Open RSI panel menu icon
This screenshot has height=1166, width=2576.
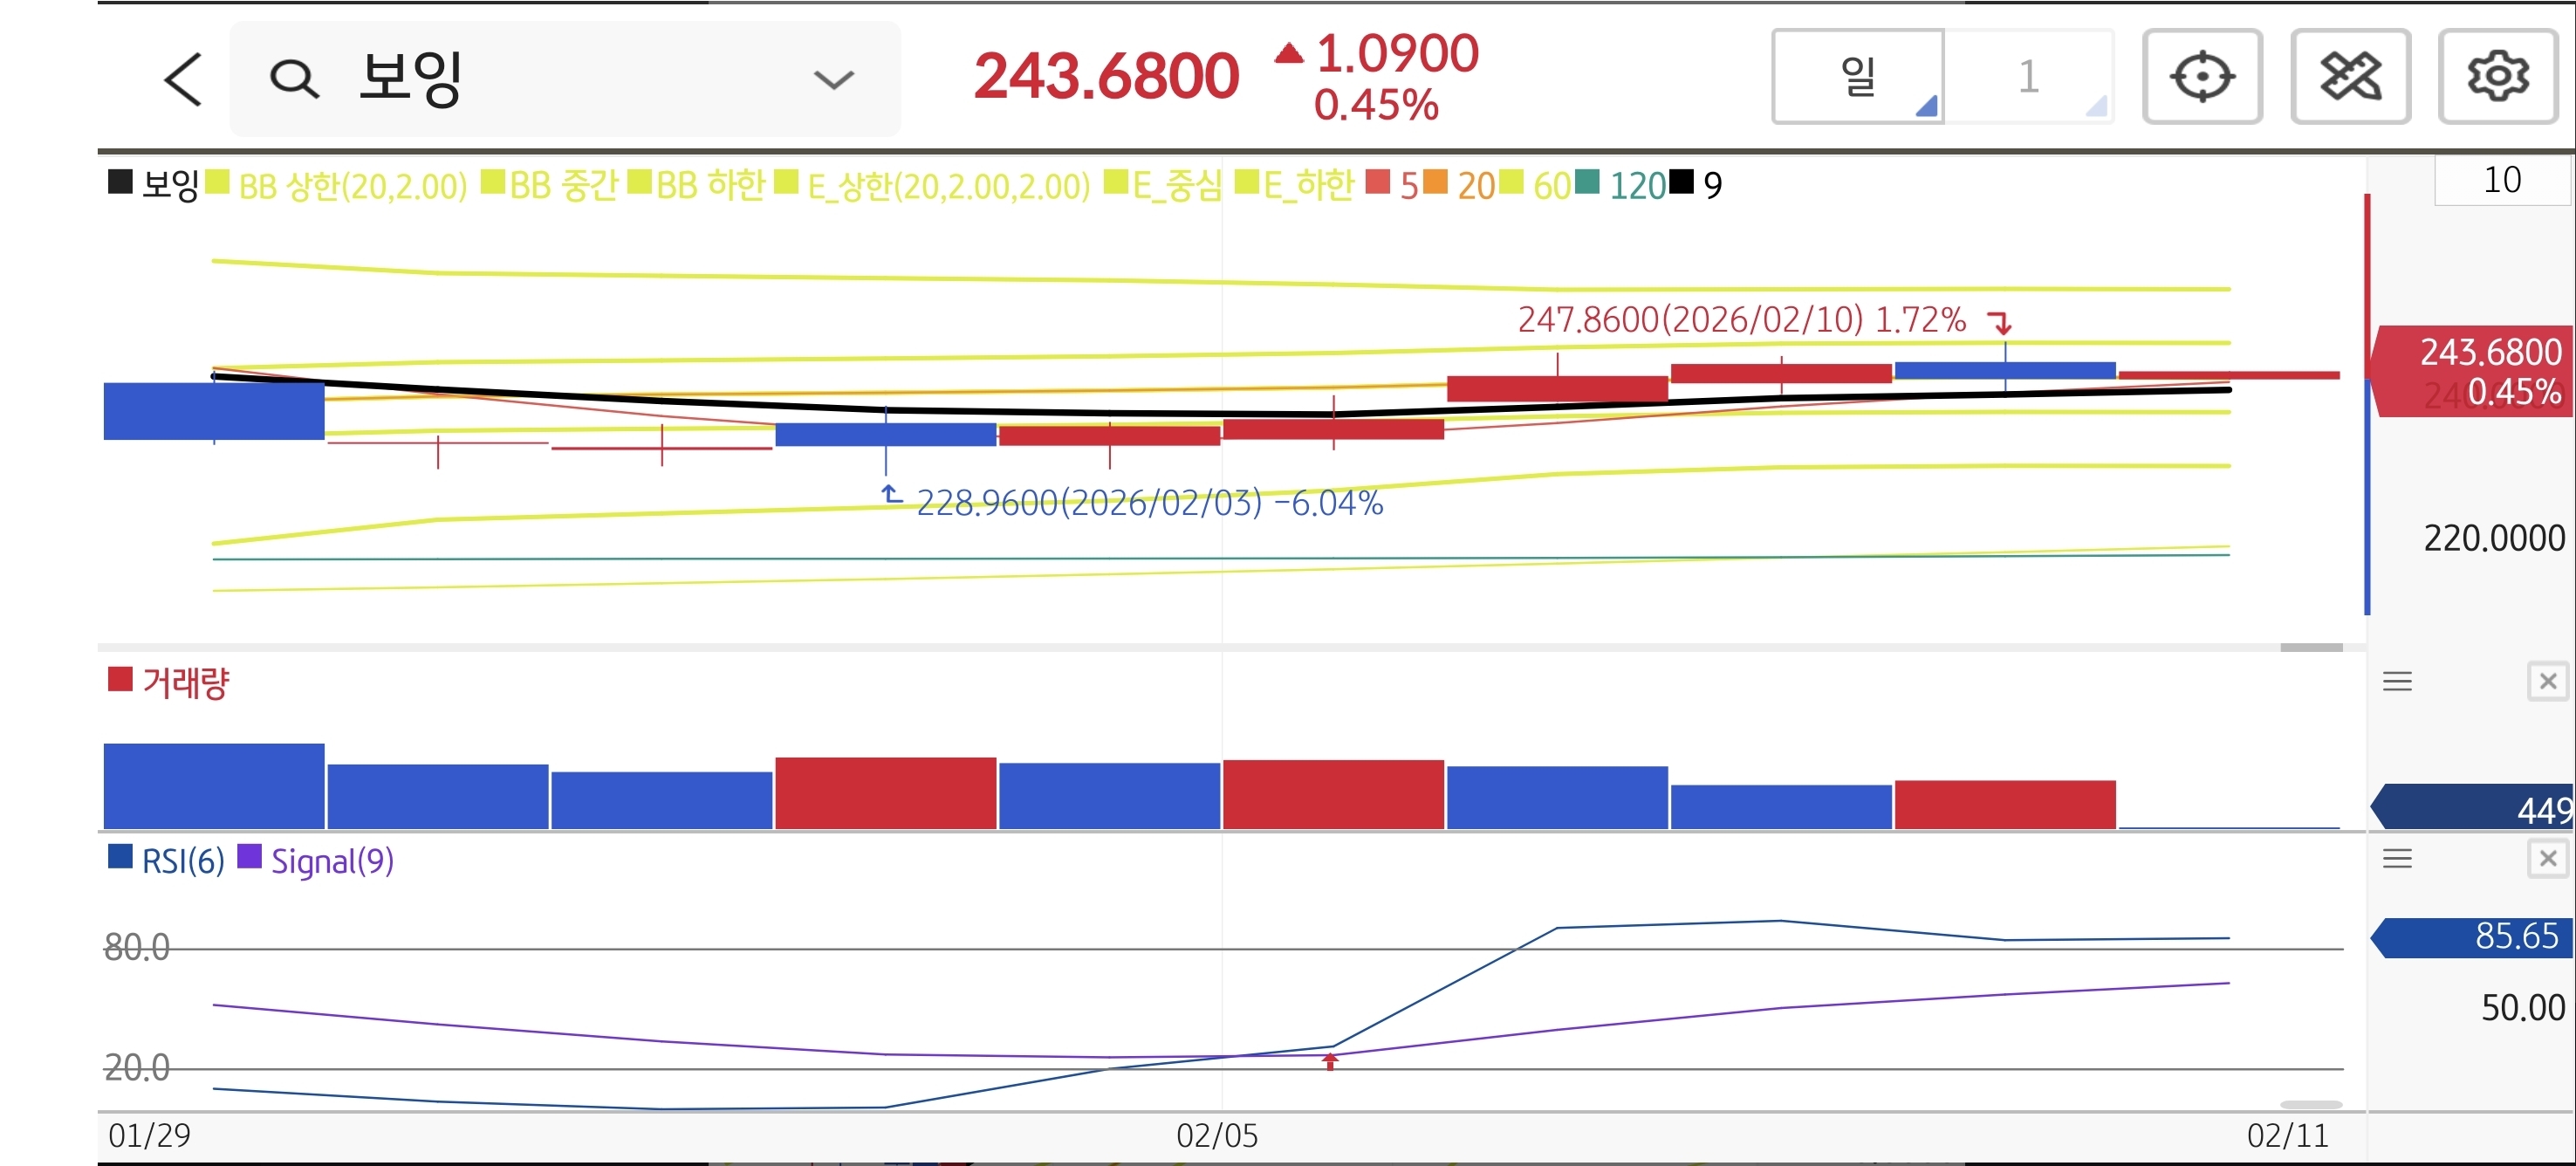tap(2397, 859)
